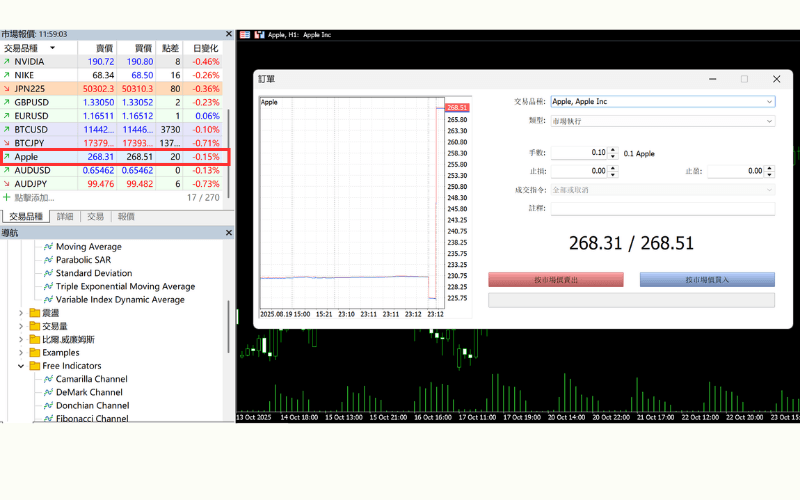
Task: Increase the 手數 volume with up stepper
Action: 611,149
